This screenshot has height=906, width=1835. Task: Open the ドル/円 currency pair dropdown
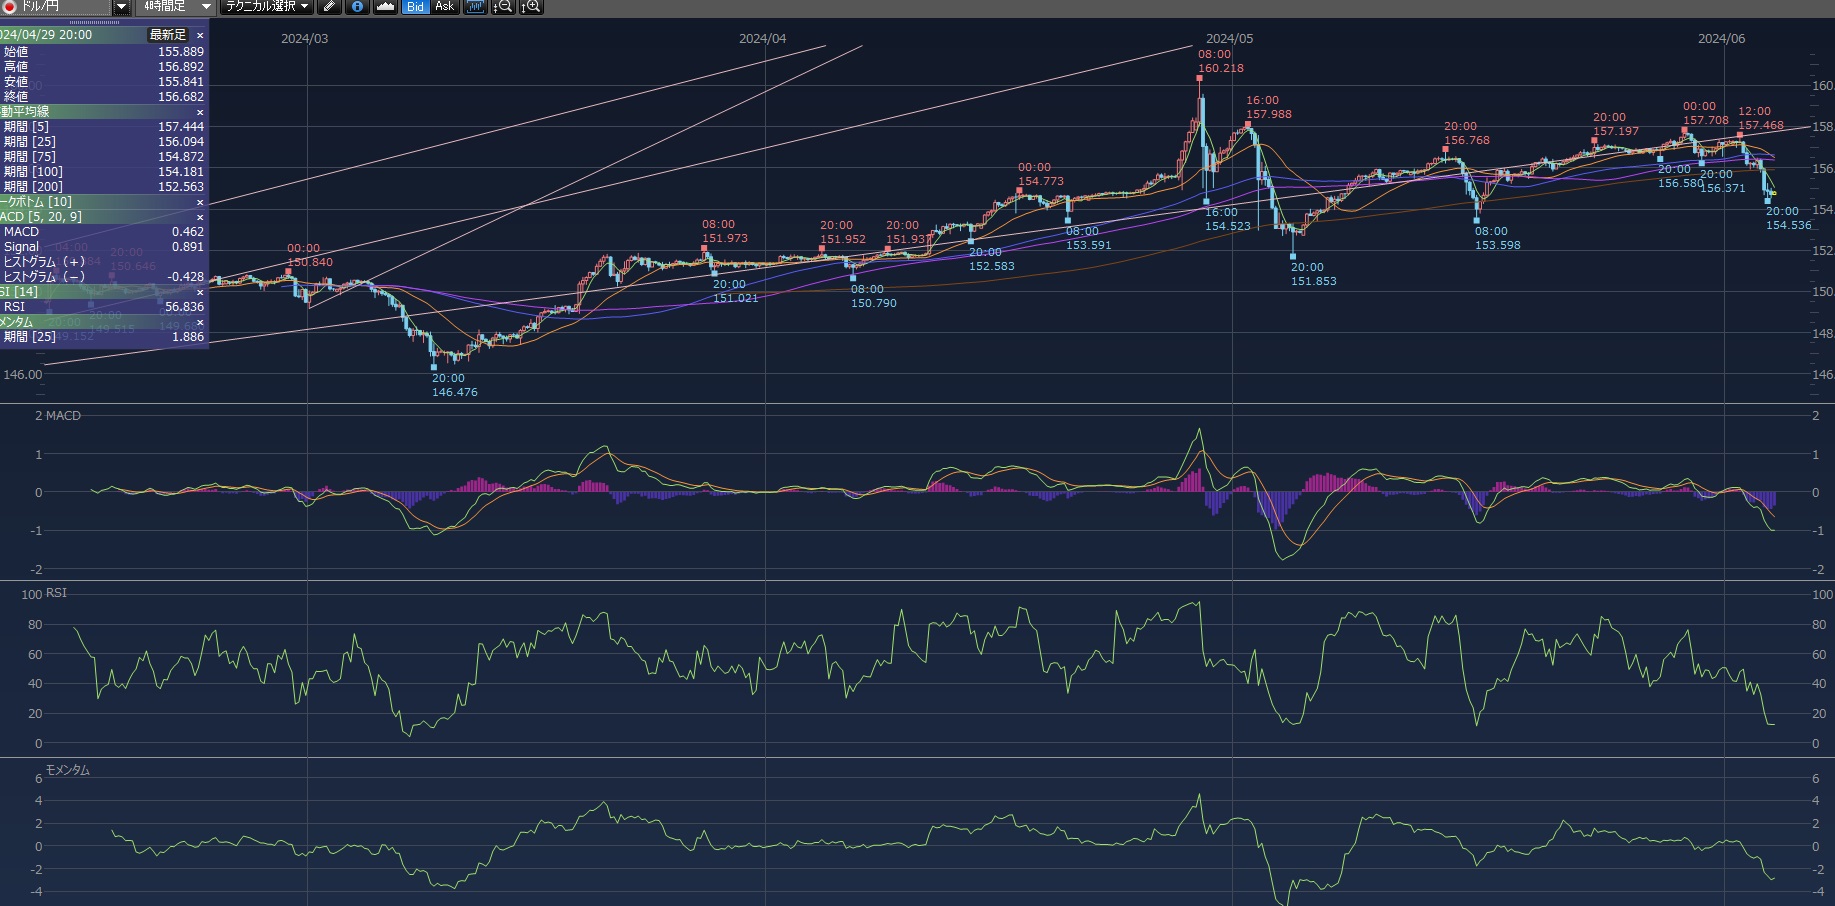click(121, 7)
